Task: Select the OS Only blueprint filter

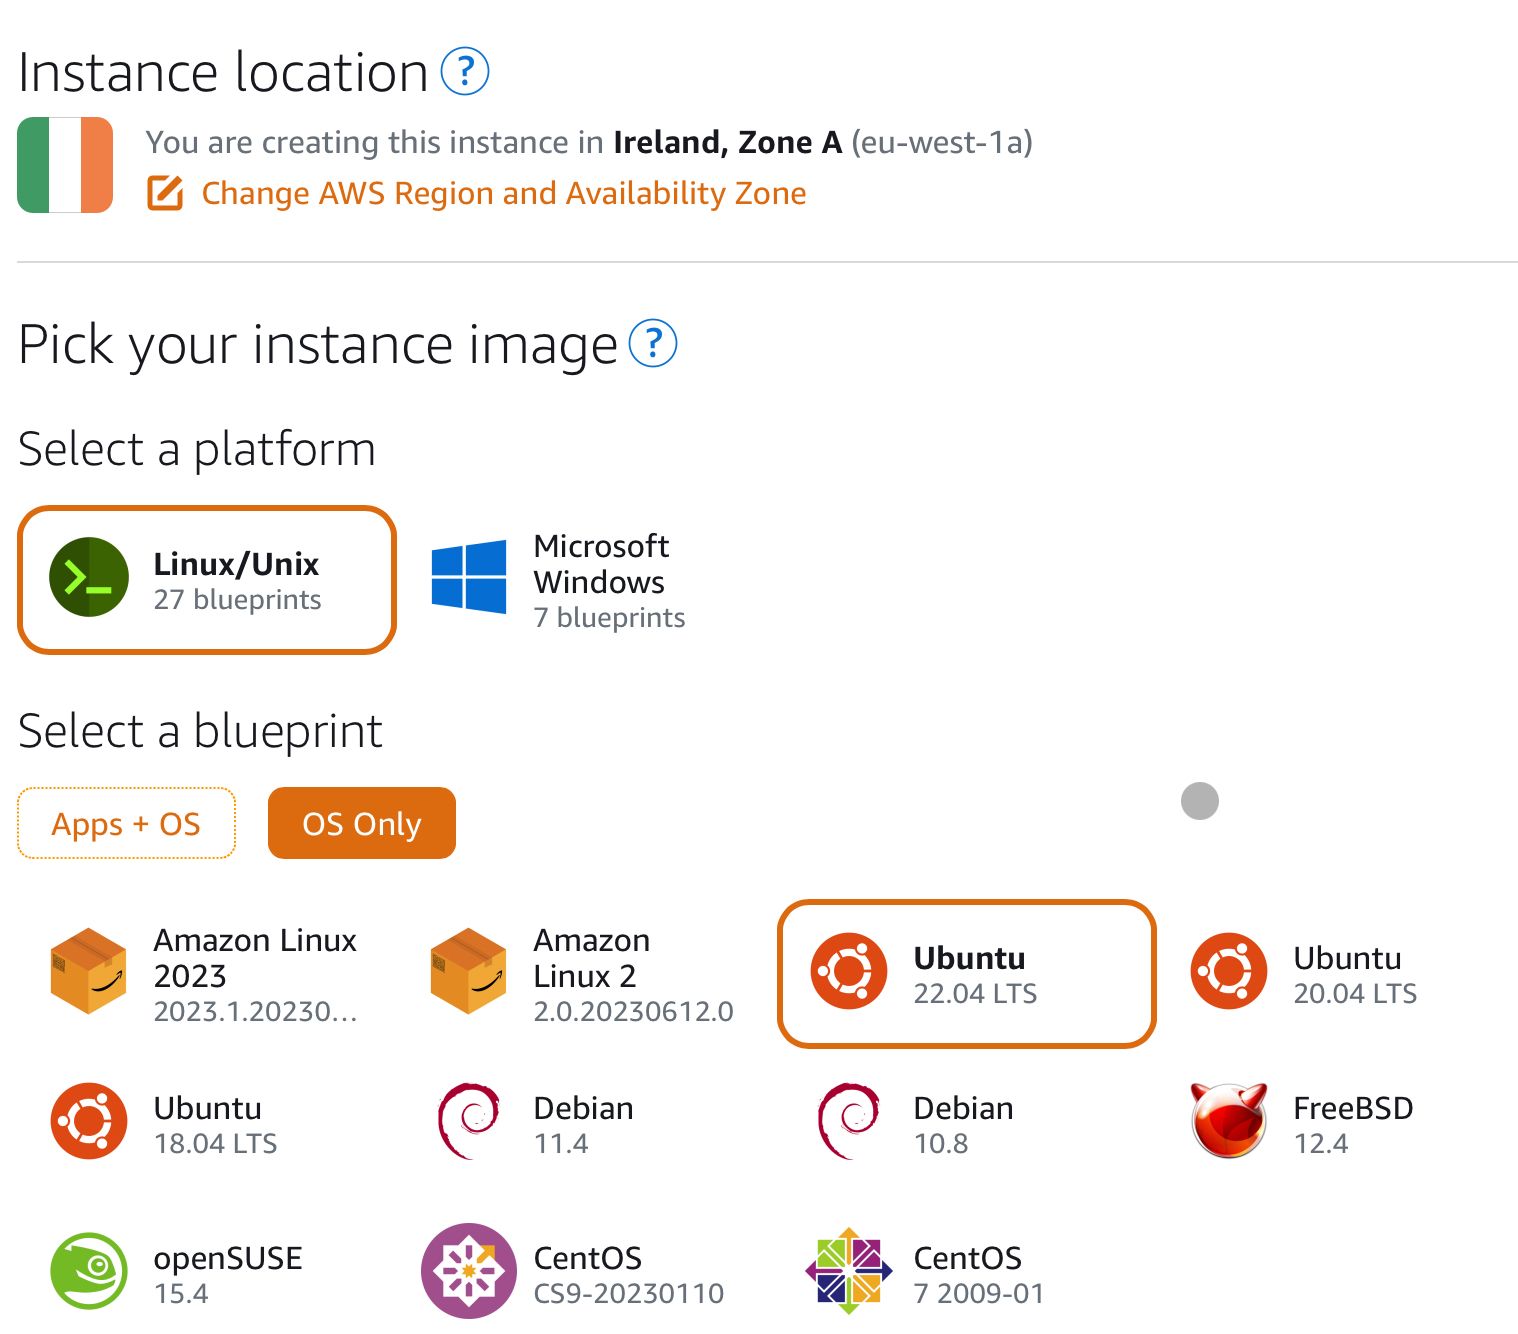Action: 362,823
